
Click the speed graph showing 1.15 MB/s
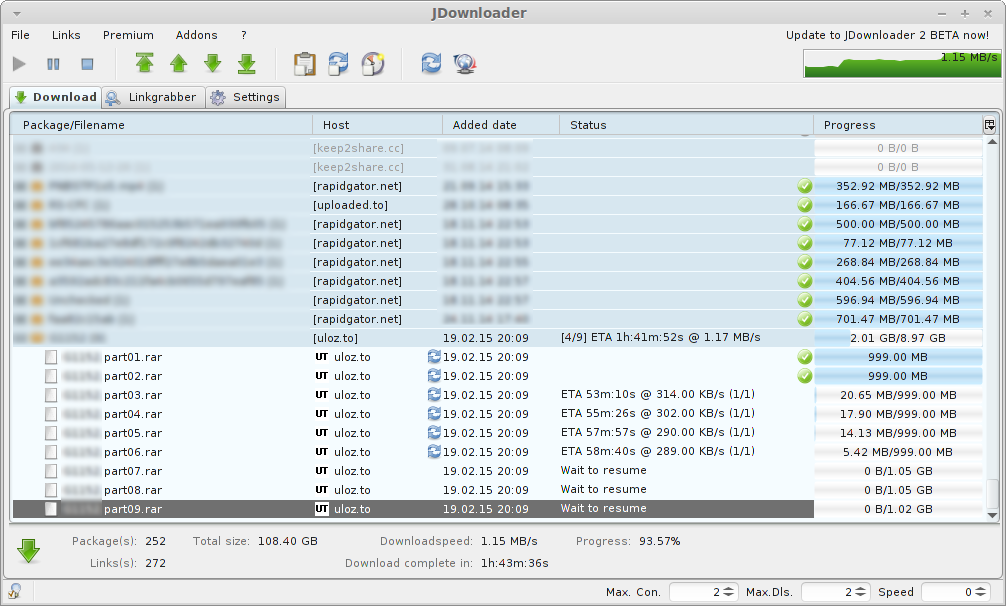(x=902, y=63)
